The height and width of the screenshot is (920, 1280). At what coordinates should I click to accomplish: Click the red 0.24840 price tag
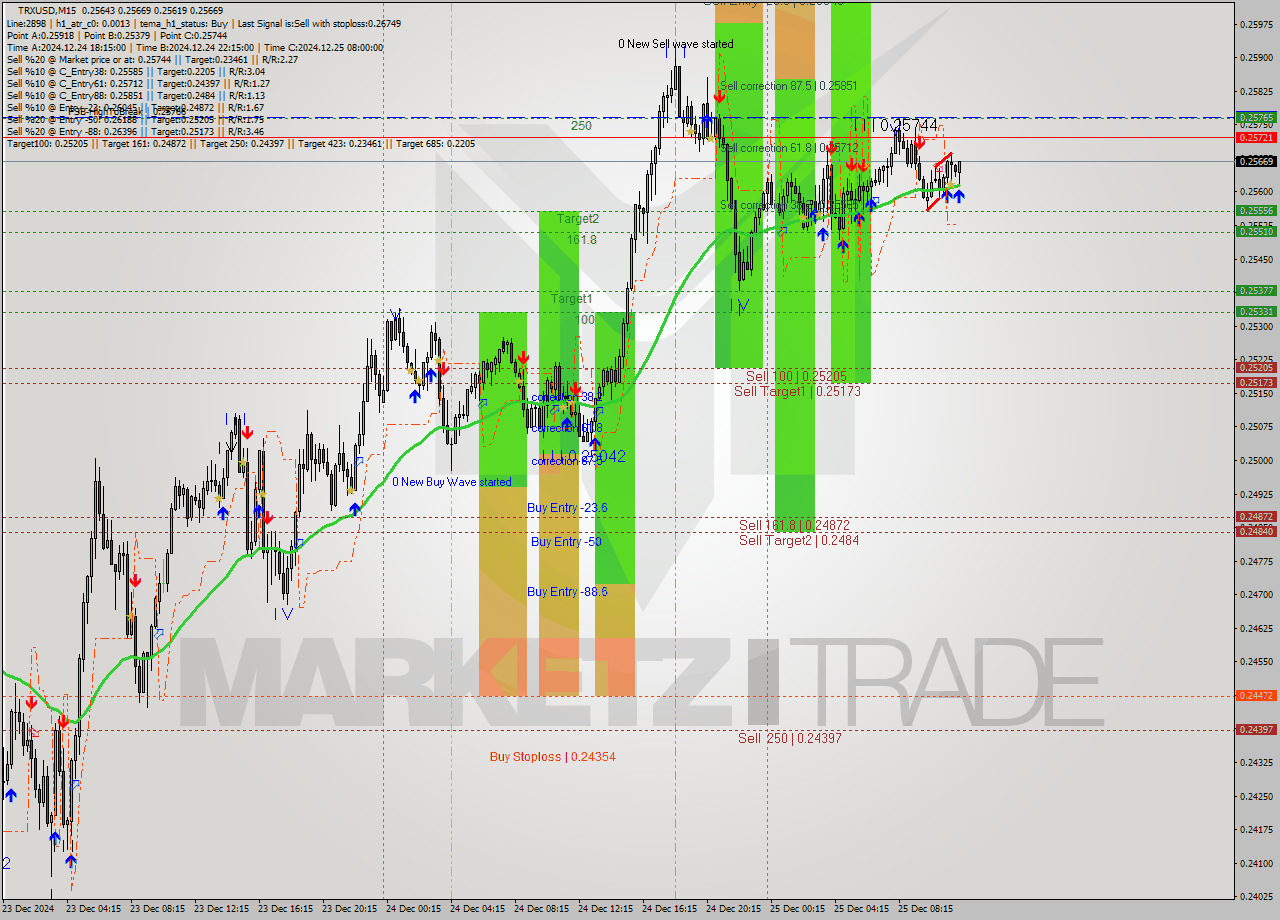coord(1256,531)
